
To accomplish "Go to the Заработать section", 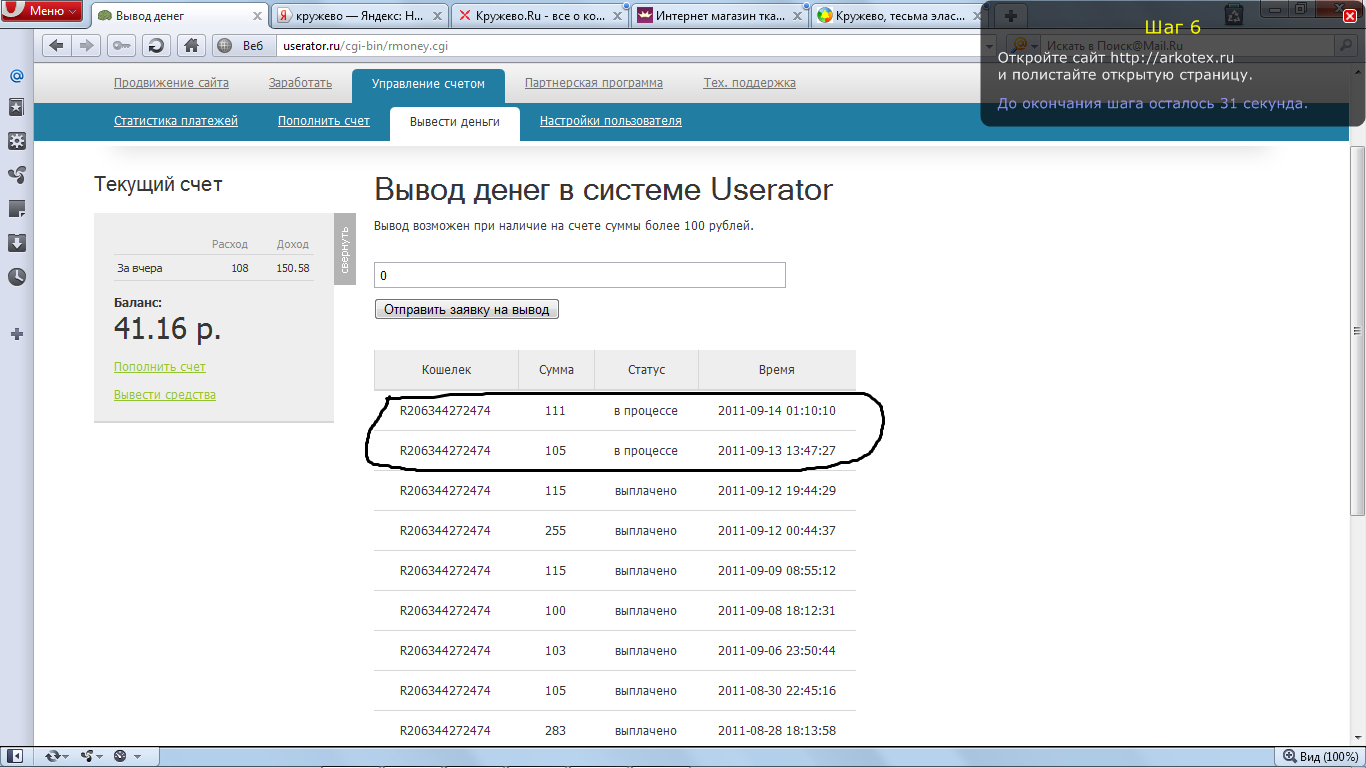I will click(x=300, y=83).
